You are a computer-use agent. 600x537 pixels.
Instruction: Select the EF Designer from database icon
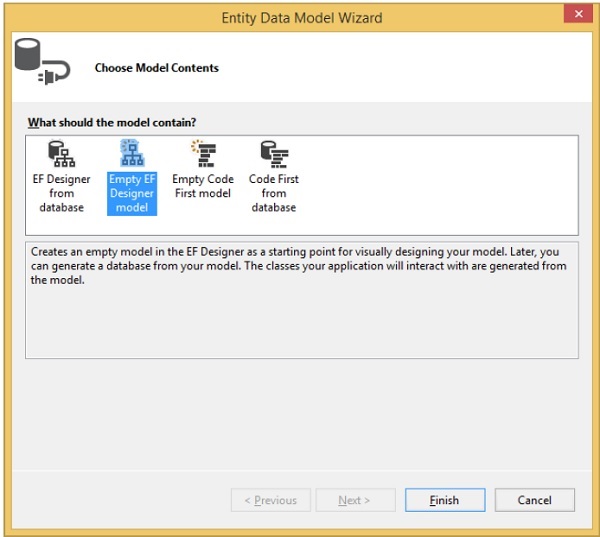pyautogui.click(x=62, y=155)
